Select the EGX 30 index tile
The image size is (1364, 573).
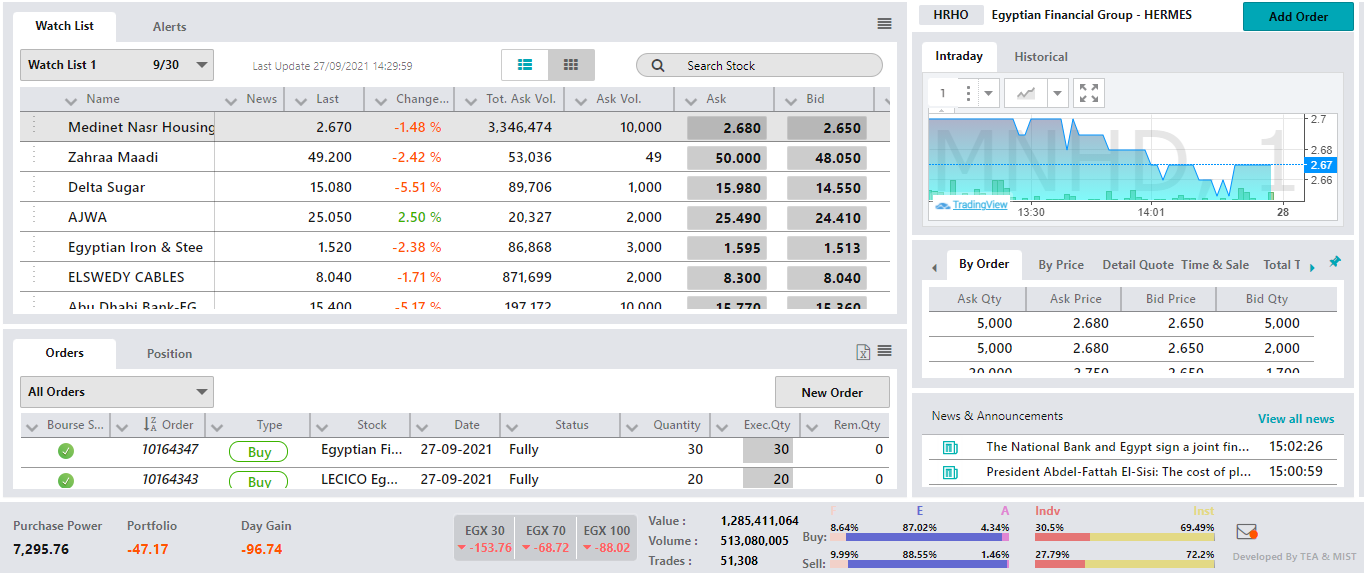tap(484, 538)
